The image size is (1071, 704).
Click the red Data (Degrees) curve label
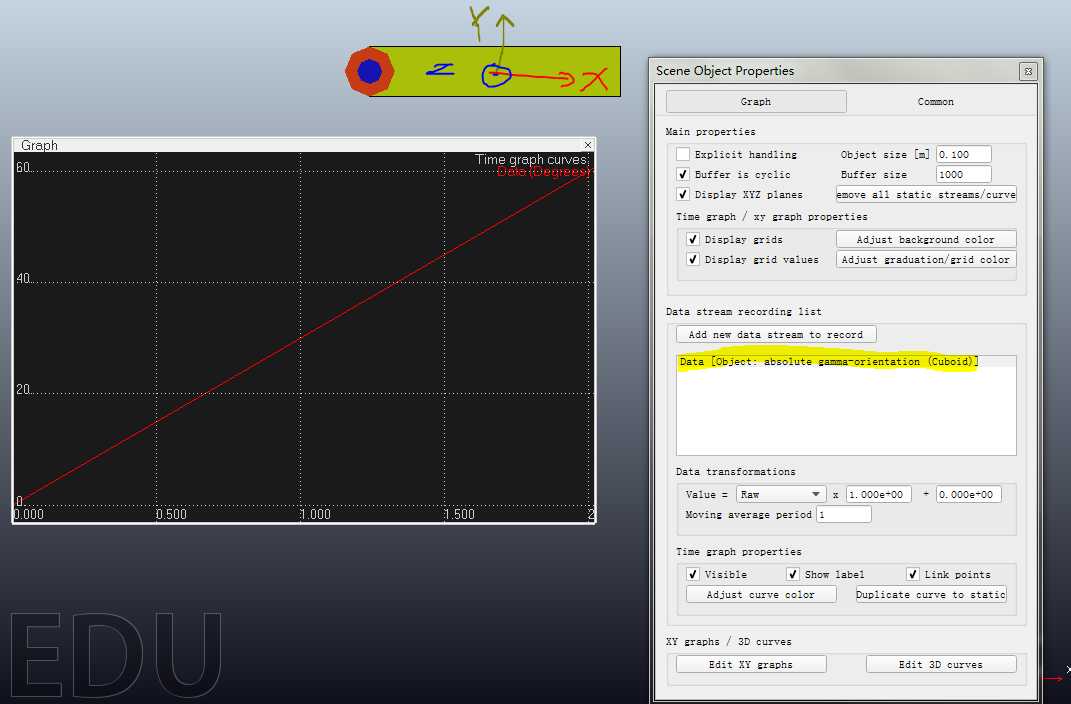coord(543,171)
